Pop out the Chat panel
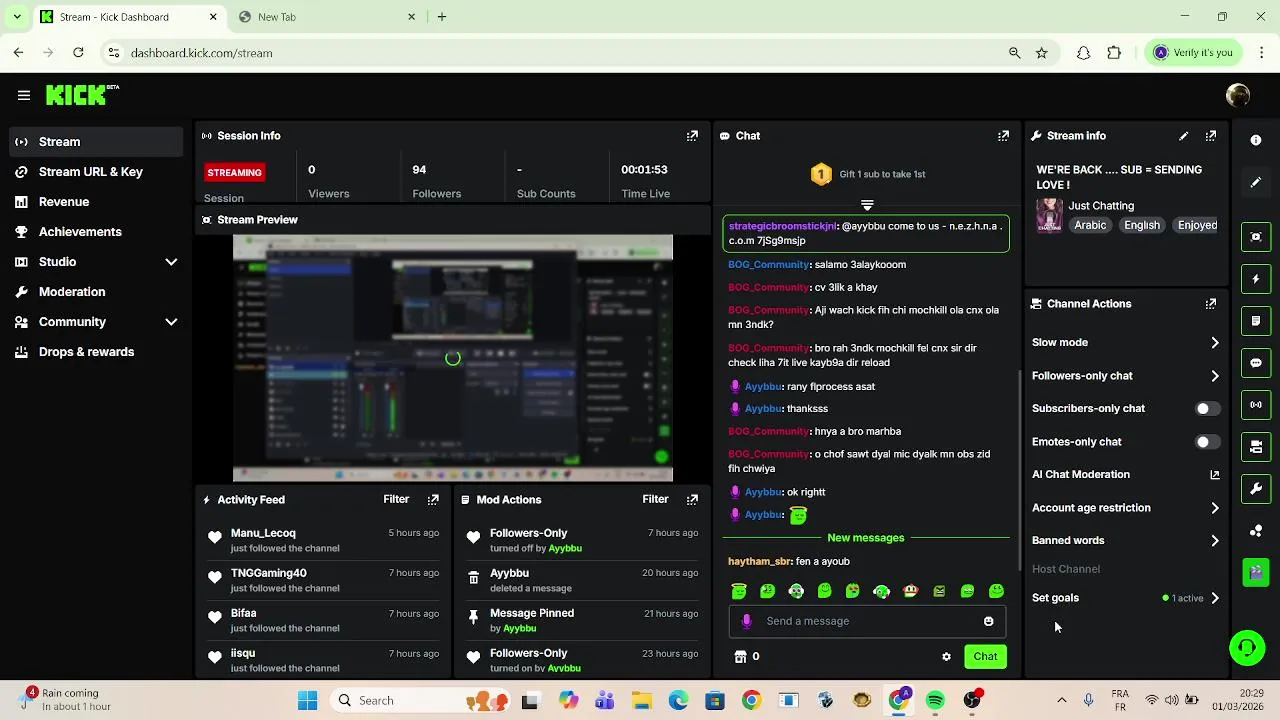This screenshot has width=1280, height=720. point(1003,136)
